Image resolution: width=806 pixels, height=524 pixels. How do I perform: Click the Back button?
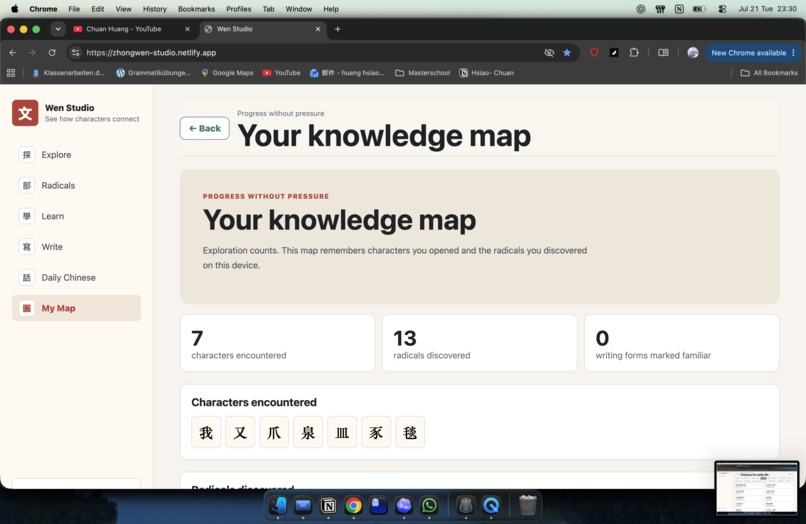205,129
